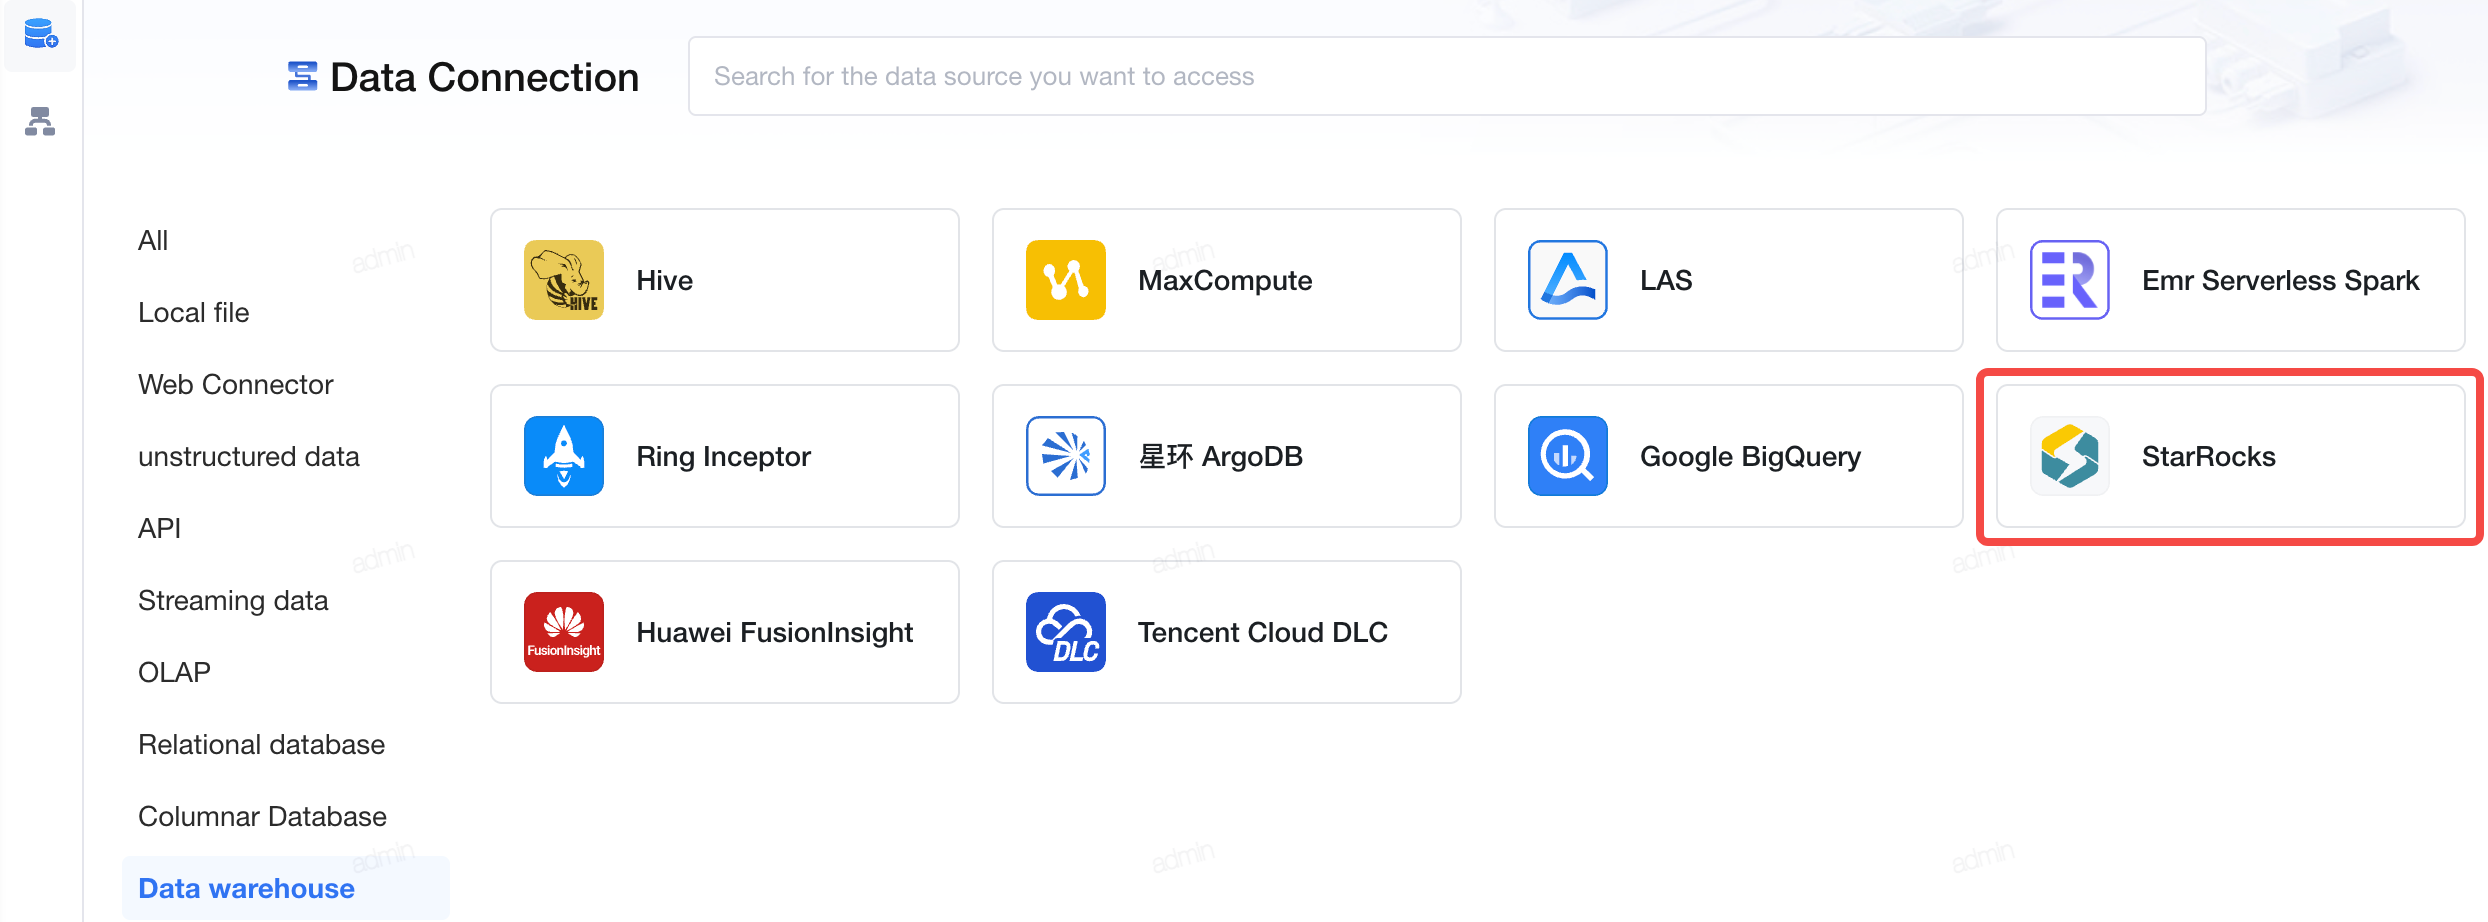Choose the Web Connector category
2488x922 pixels.
click(235, 384)
